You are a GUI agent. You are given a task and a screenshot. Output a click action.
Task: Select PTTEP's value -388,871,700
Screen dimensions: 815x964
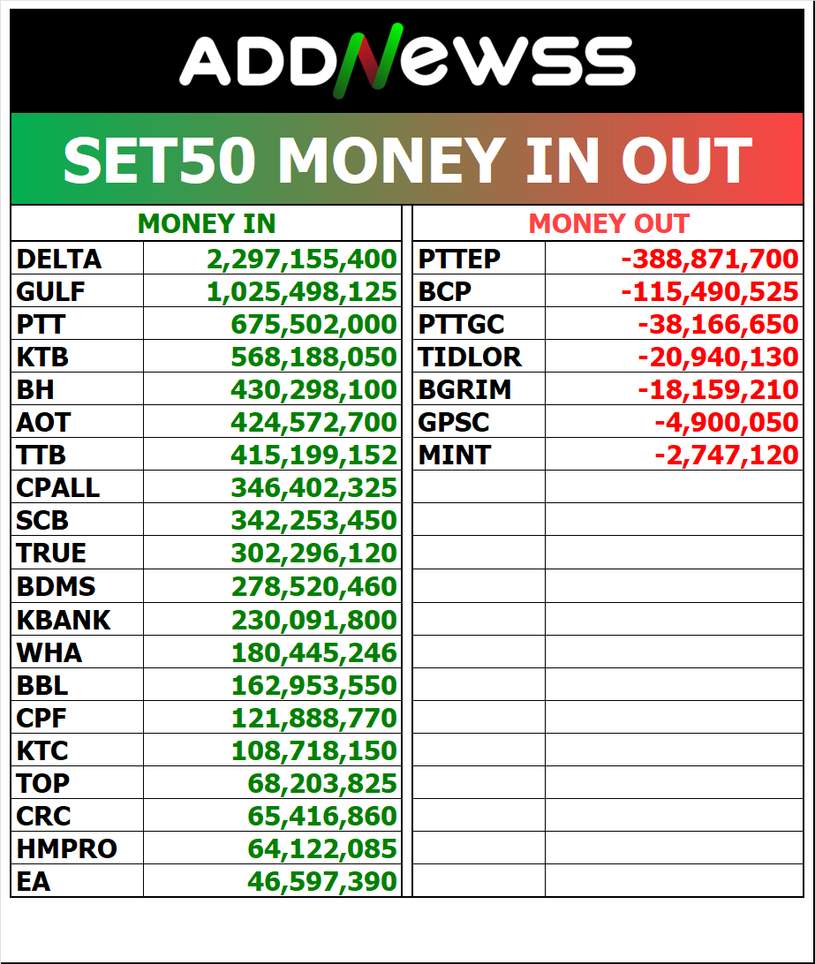pyautogui.click(x=709, y=260)
